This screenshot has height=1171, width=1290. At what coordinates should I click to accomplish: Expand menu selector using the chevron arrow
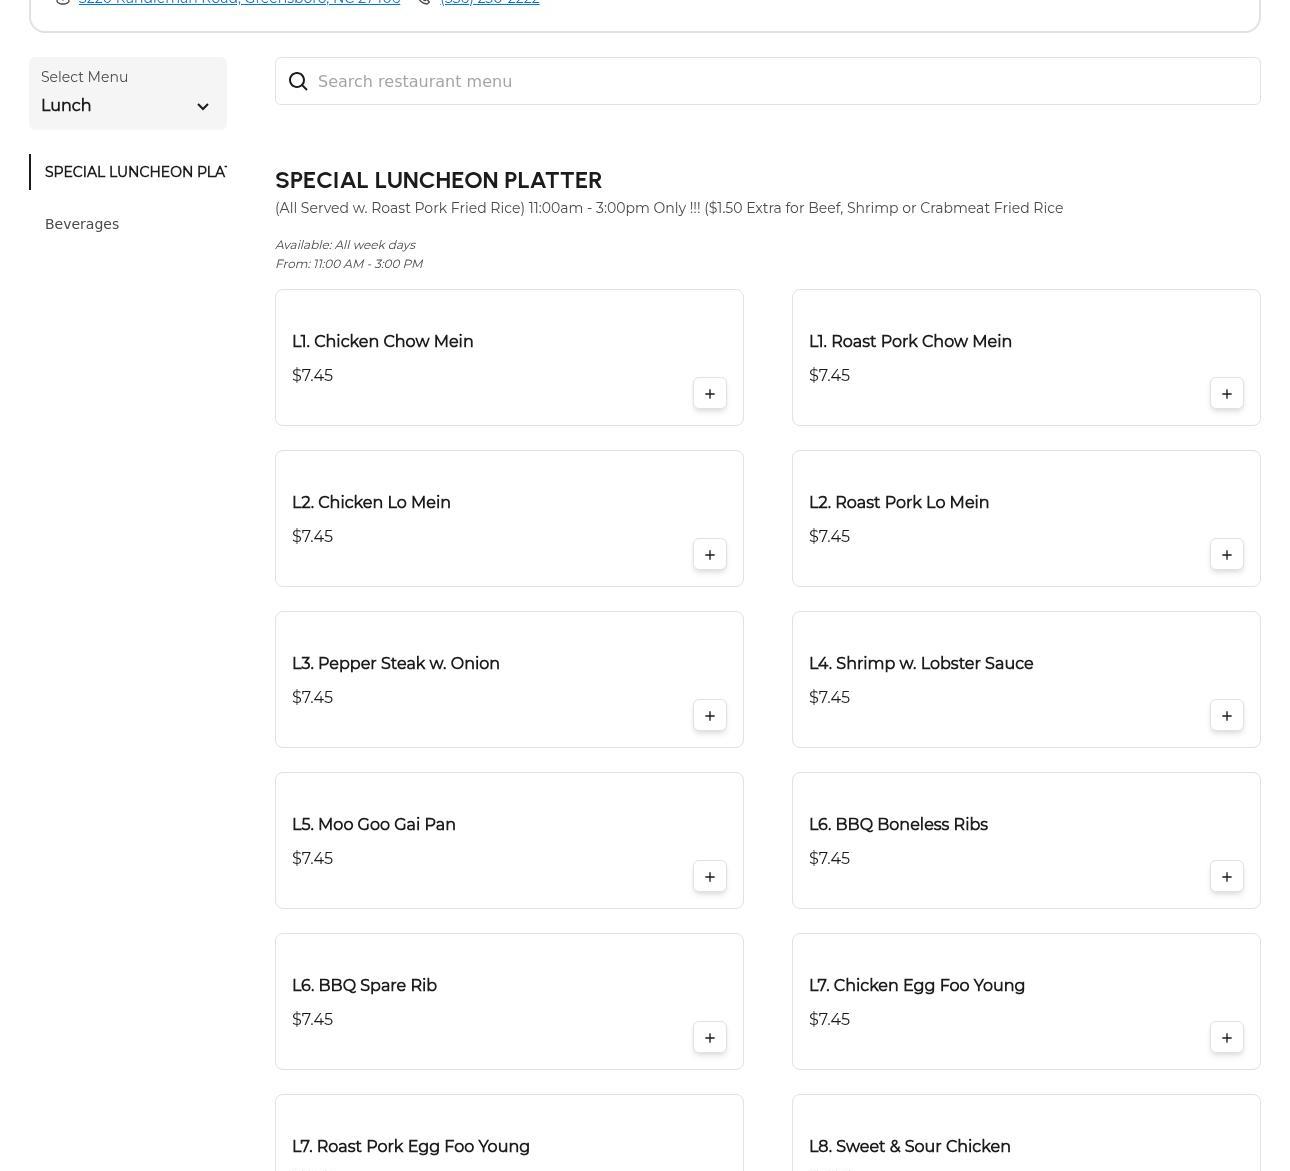click(203, 107)
